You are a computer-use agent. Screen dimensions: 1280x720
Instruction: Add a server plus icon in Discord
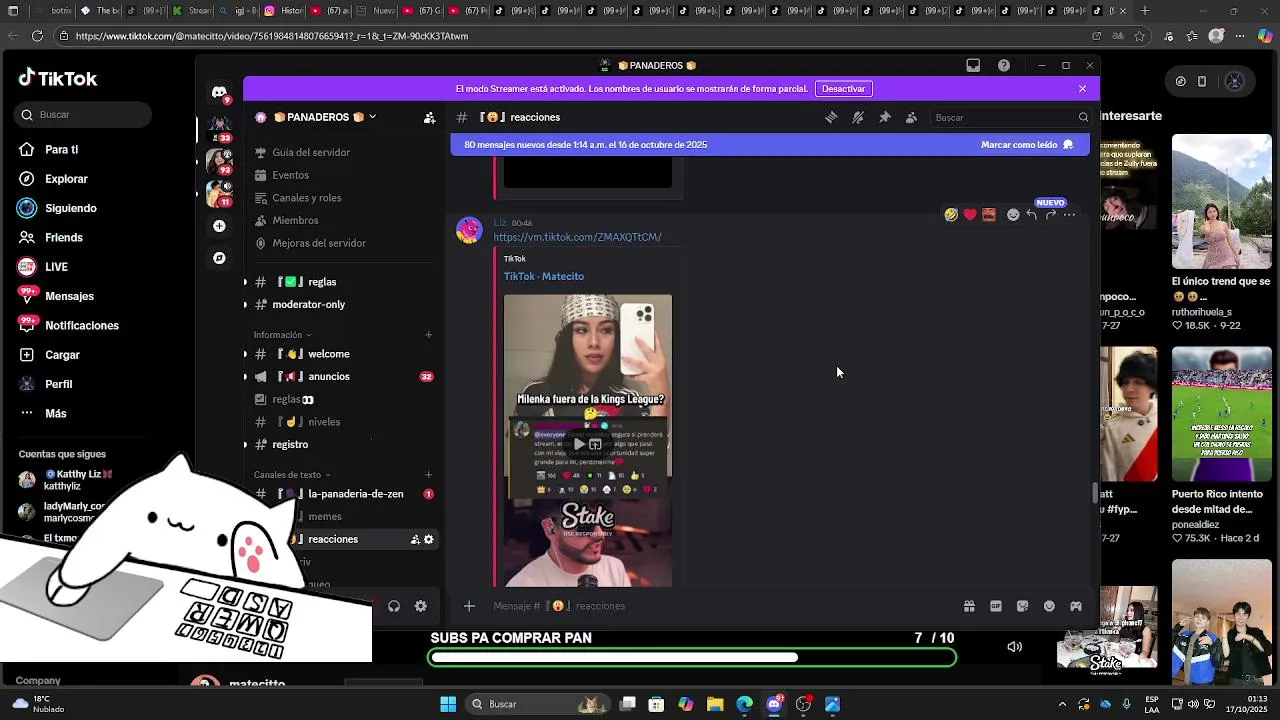(219, 226)
